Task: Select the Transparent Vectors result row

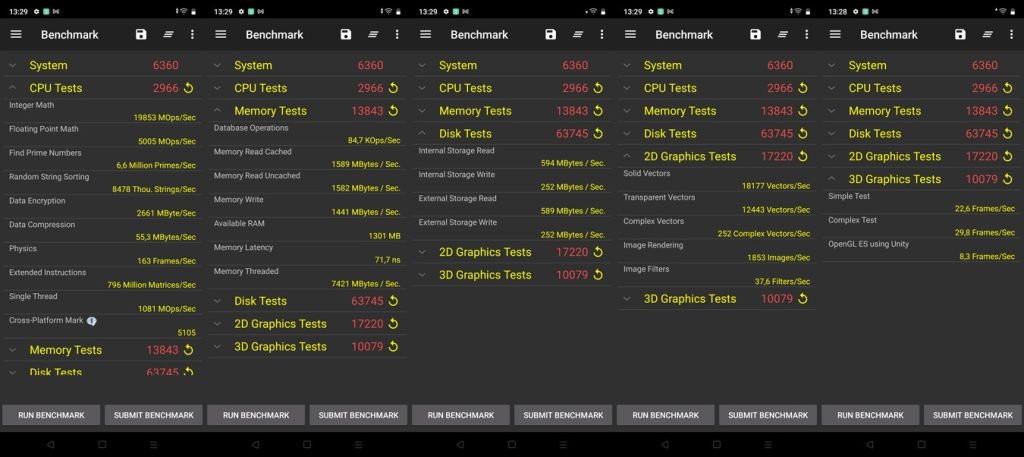Action: click(716, 204)
